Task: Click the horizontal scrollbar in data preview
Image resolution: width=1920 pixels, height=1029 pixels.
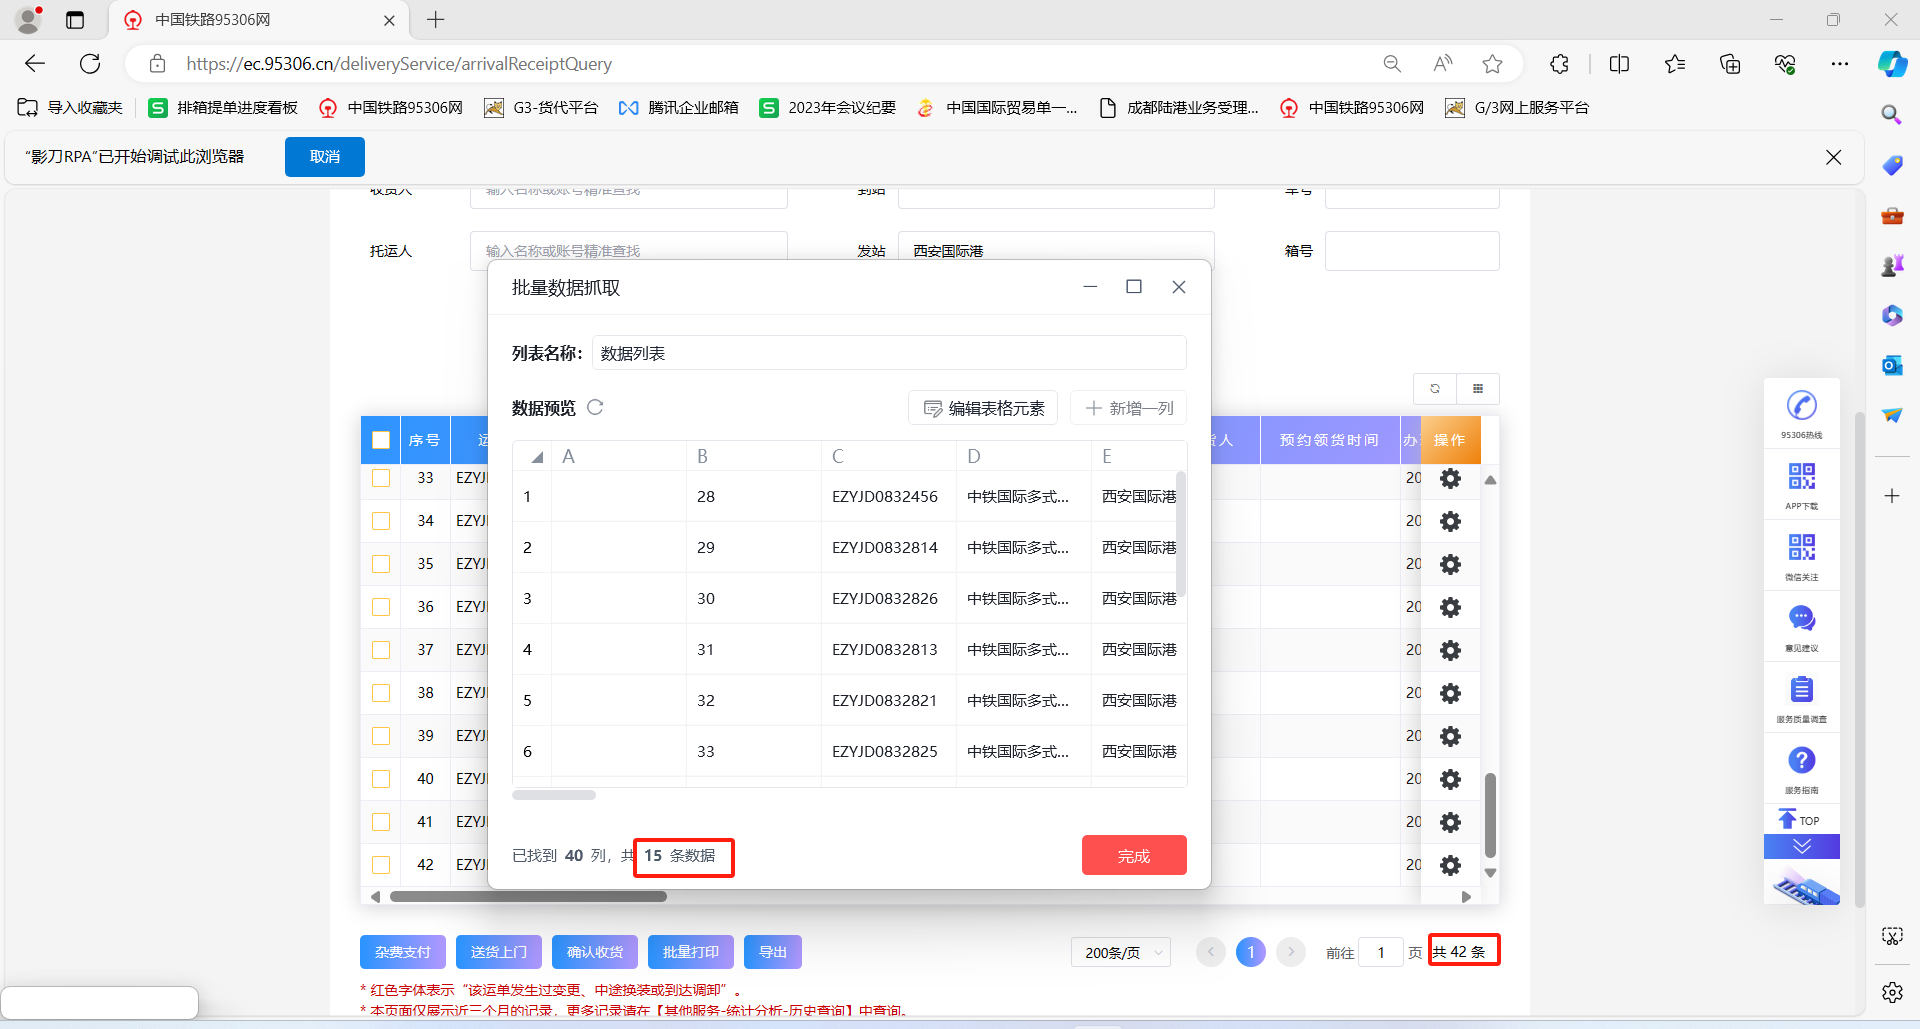Action: (554, 795)
